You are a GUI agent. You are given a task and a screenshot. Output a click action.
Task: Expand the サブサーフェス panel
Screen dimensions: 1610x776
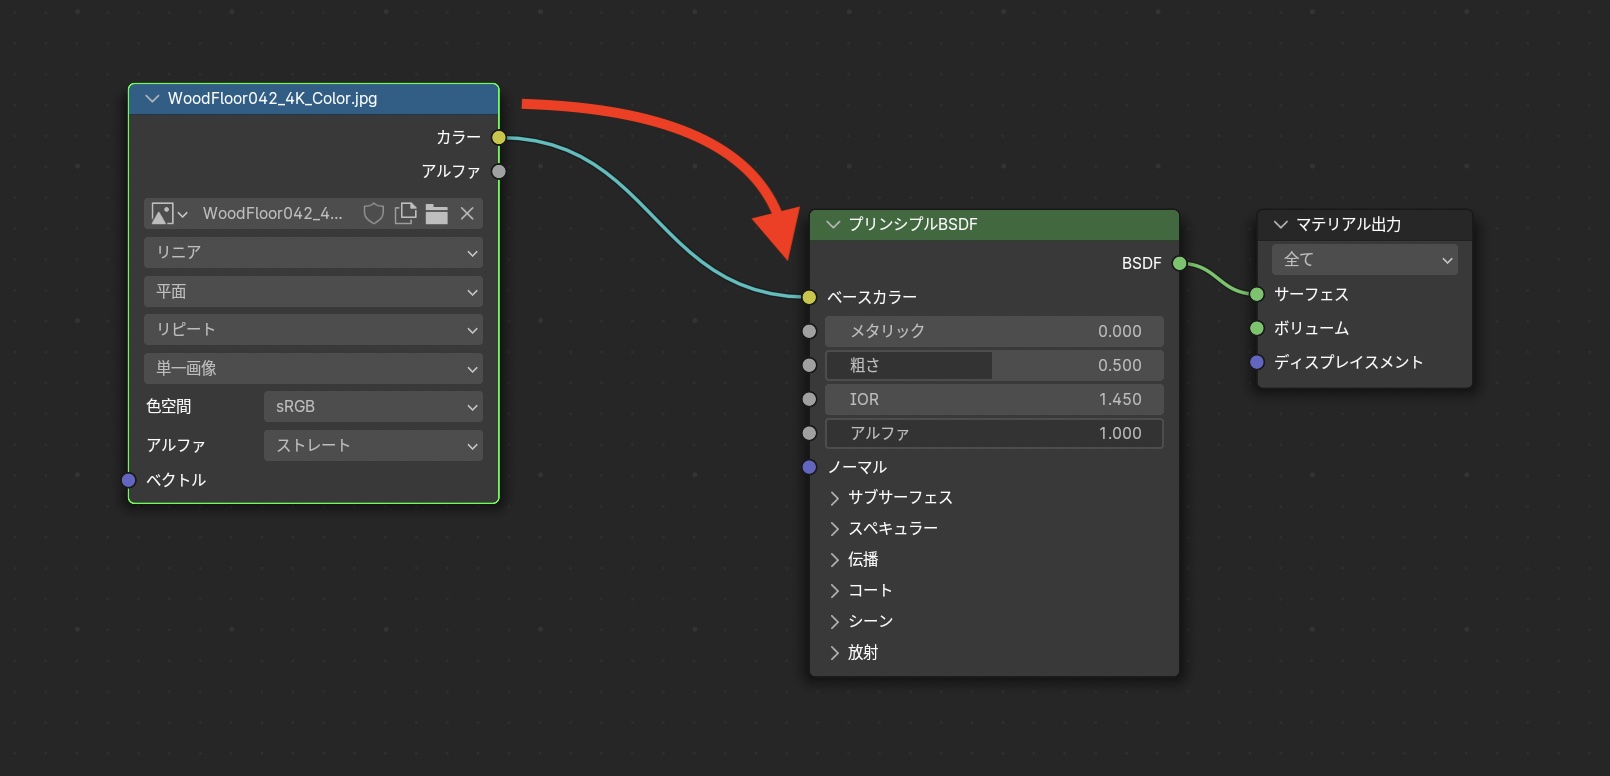point(835,498)
